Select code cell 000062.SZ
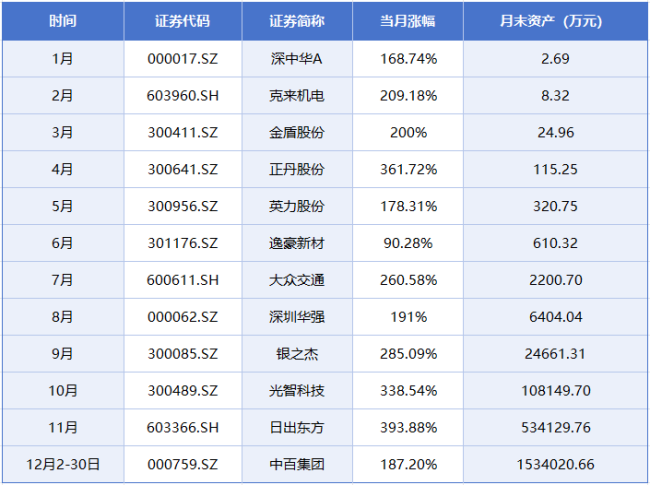Screen dimensions: 650x485 pos(183,317)
